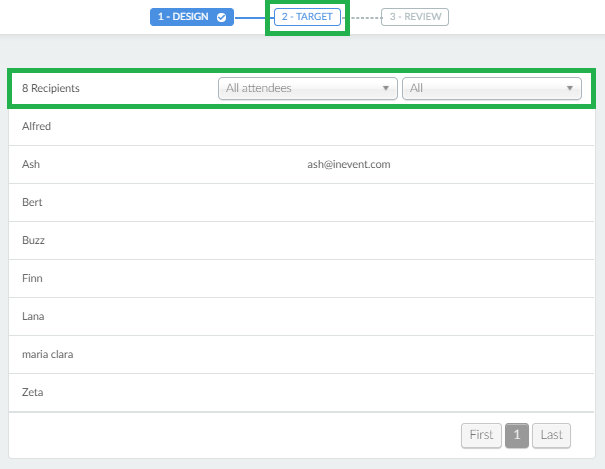Select the 2 - TARGET step
This screenshot has width=605, height=469.
307,17
